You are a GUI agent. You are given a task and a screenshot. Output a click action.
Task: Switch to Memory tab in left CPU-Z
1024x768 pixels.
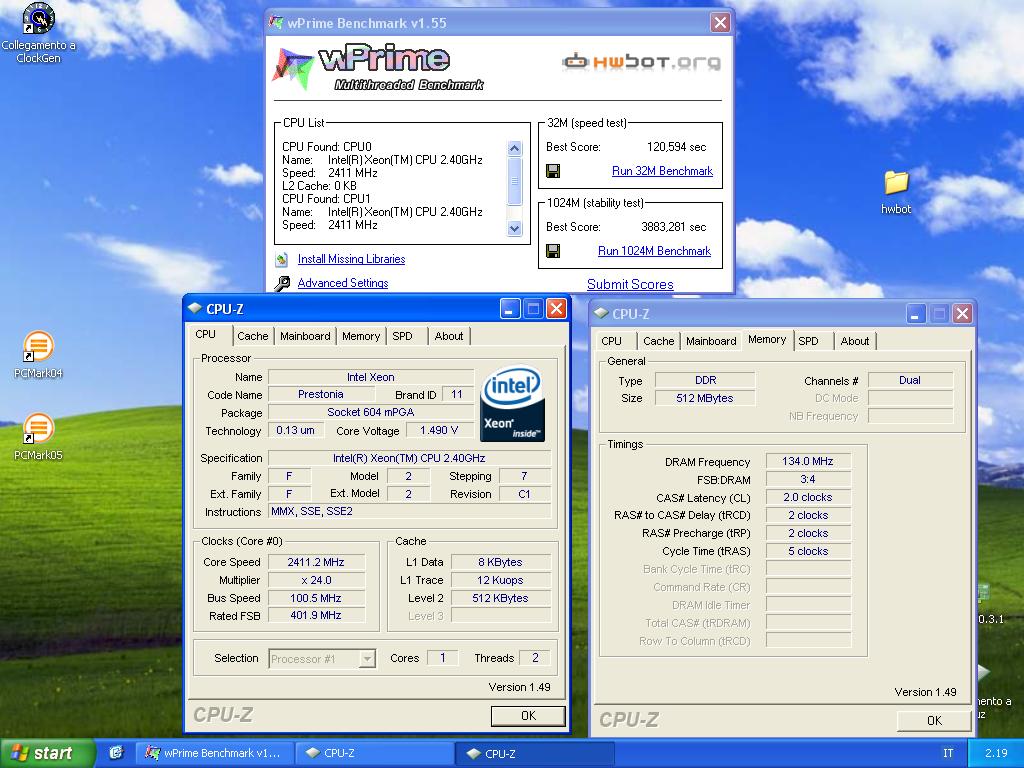[x=360, y=336]
